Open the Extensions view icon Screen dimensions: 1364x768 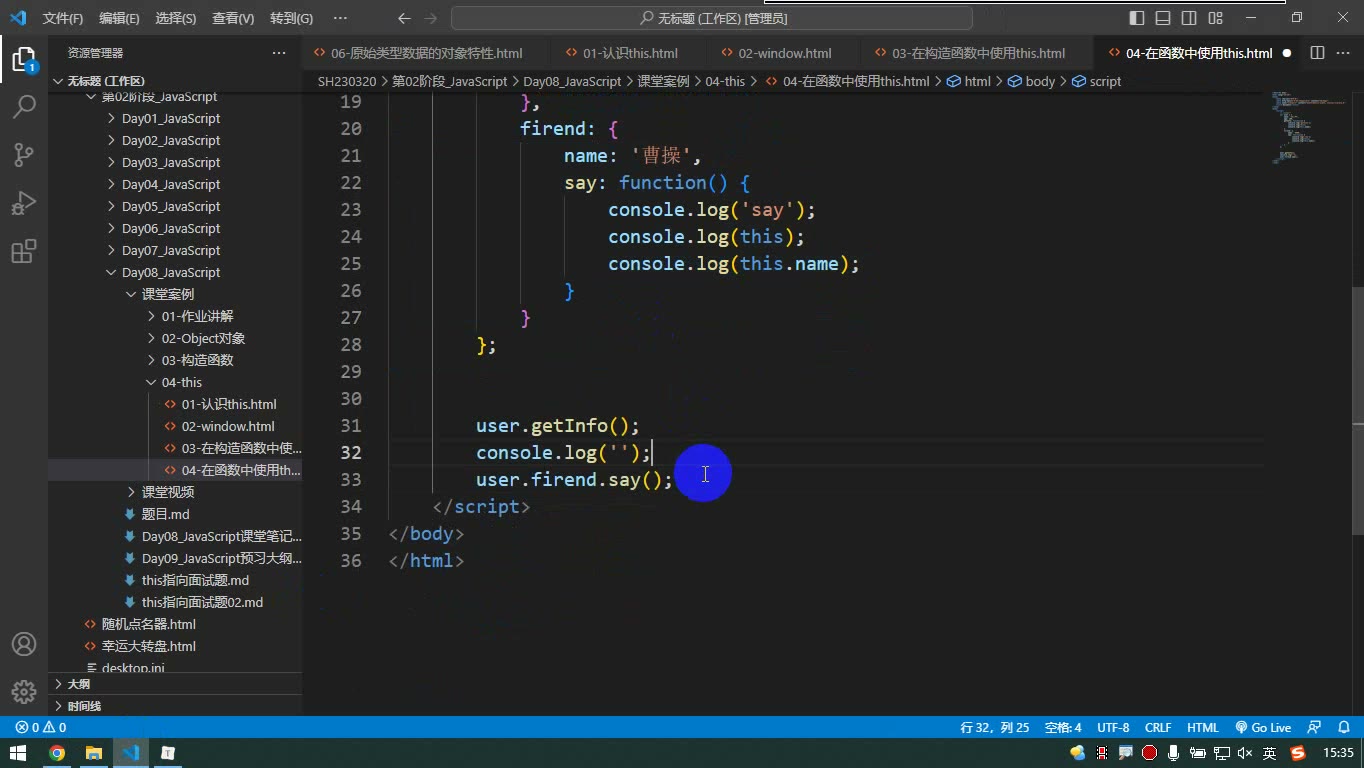pos(24,251)
